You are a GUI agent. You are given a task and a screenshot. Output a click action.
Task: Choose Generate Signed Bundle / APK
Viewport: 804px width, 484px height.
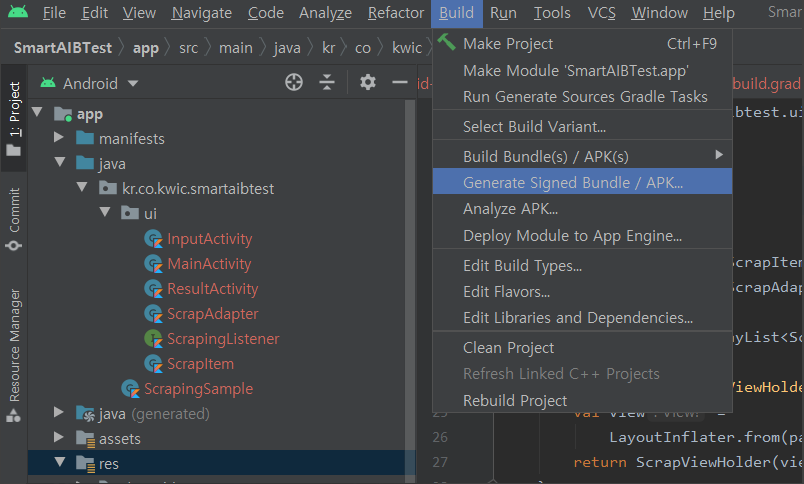click(582, 182)
